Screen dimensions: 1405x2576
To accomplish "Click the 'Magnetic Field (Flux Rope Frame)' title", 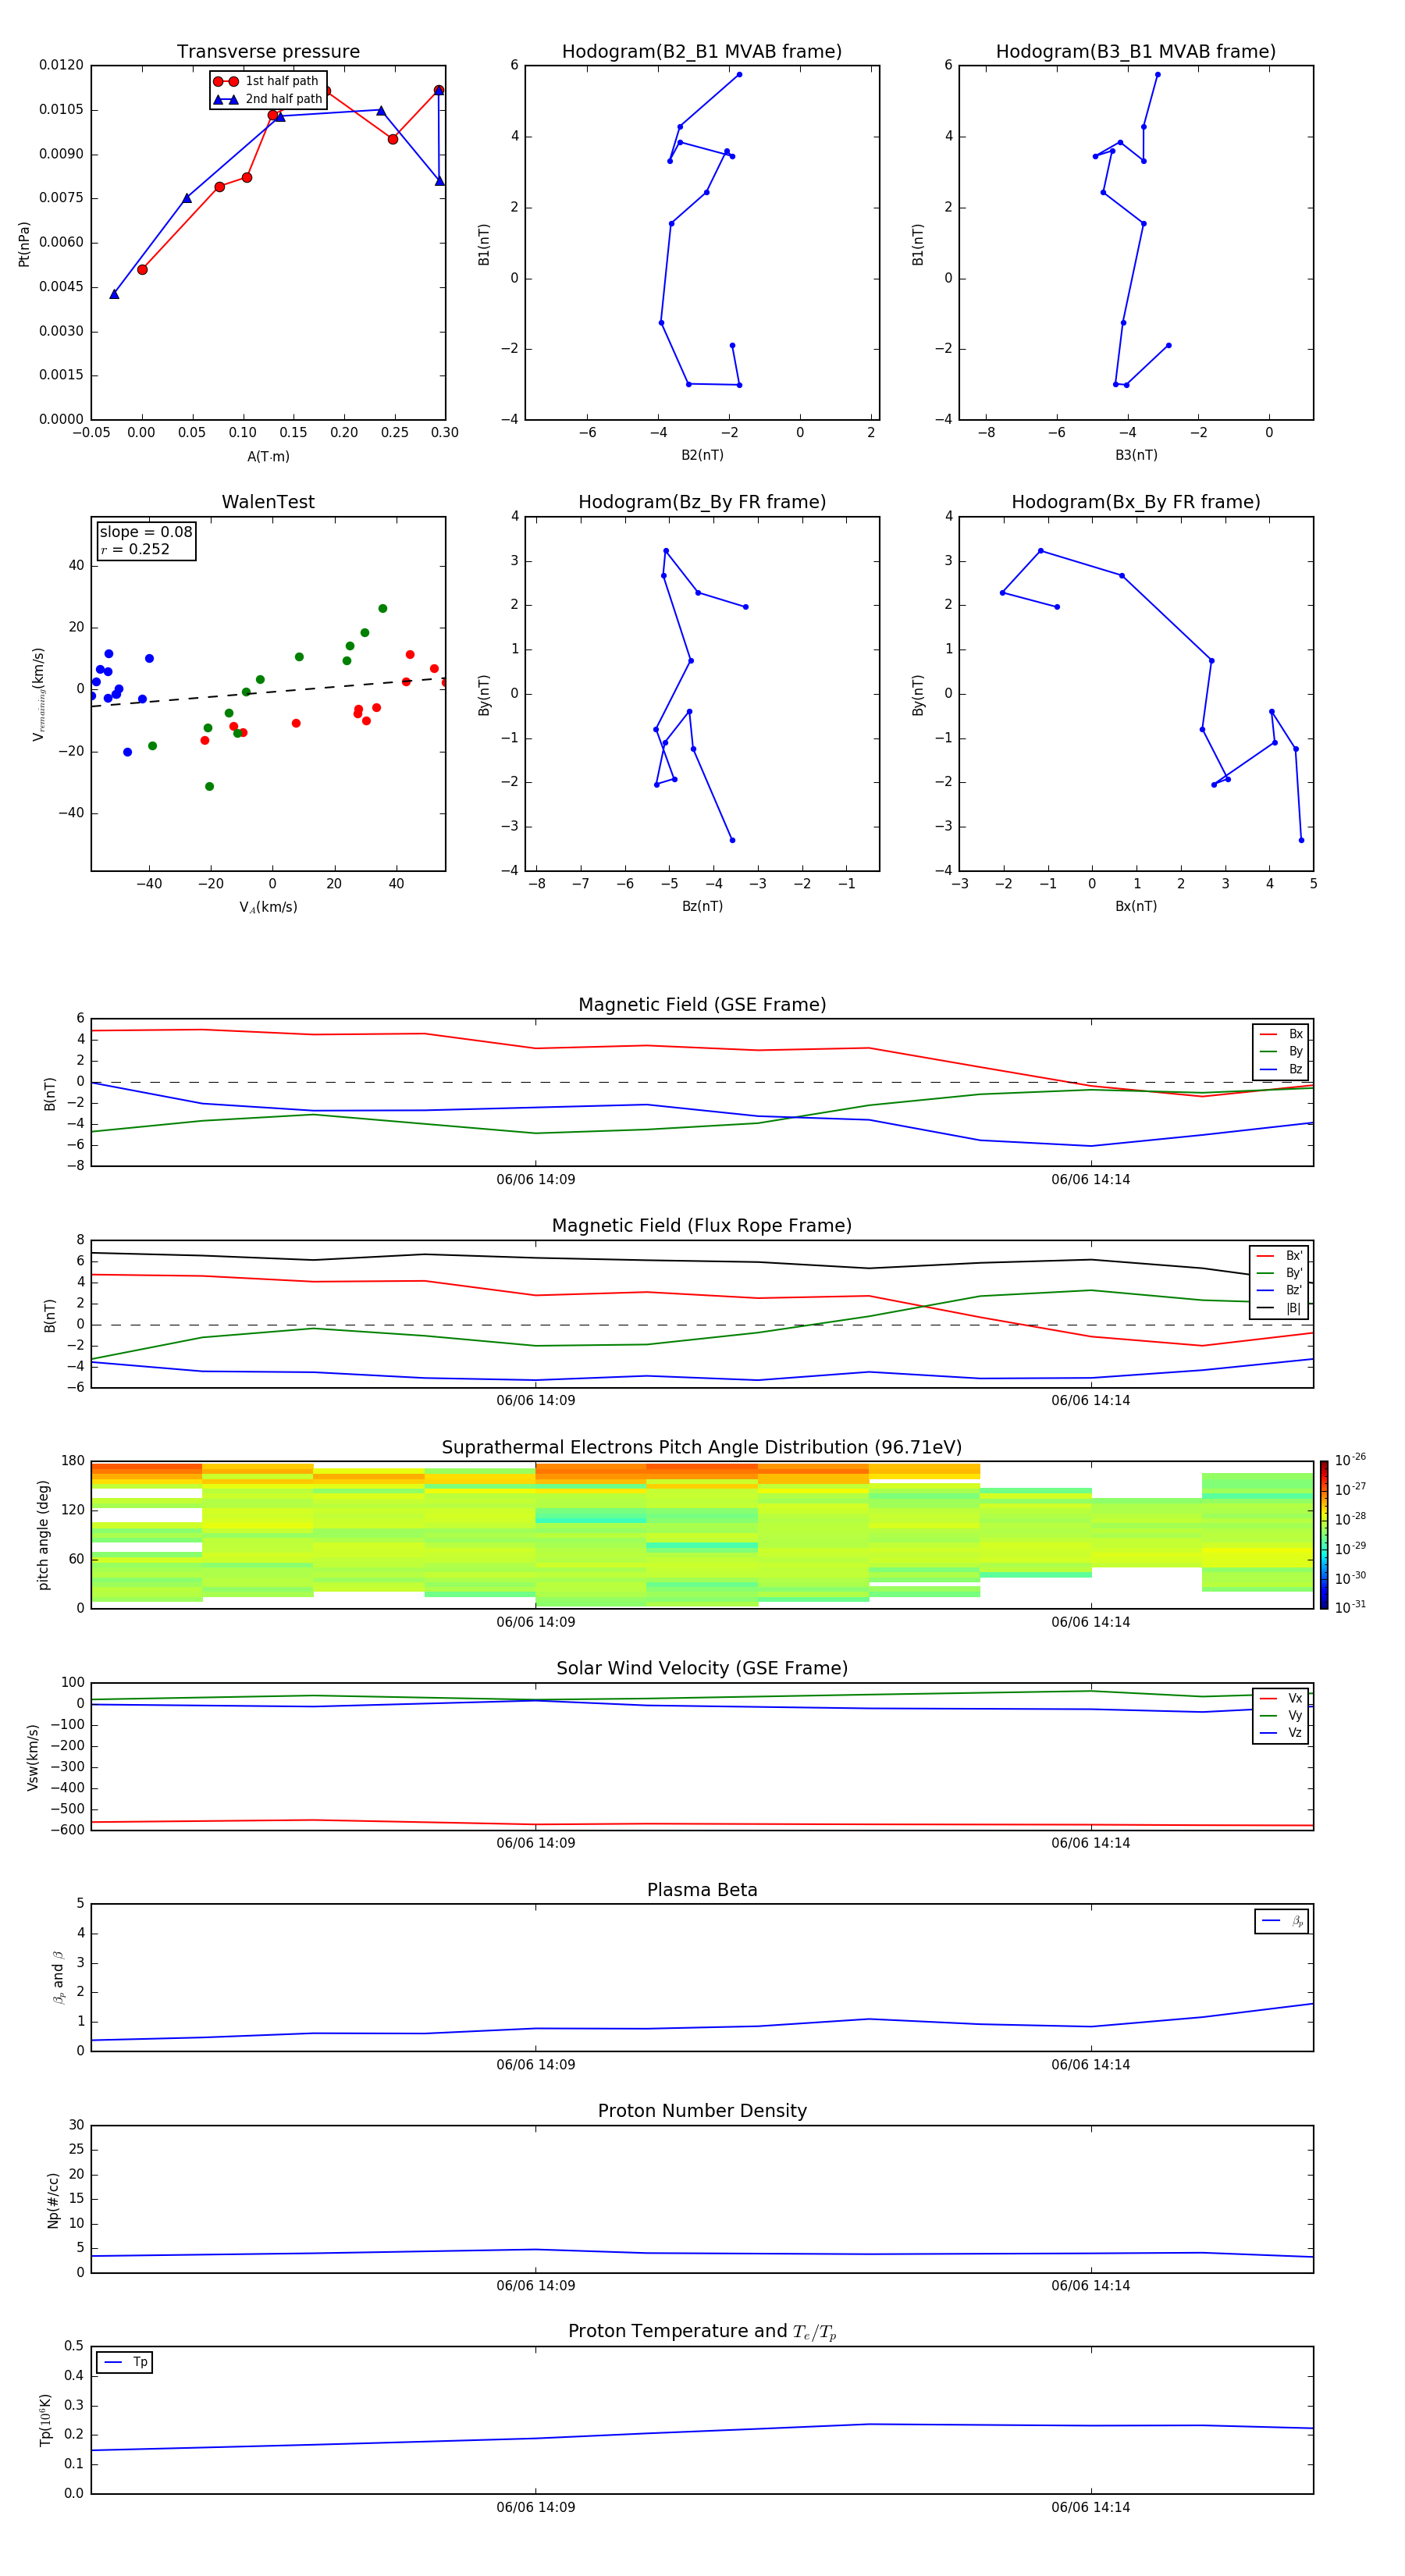I will [702, 1226].
